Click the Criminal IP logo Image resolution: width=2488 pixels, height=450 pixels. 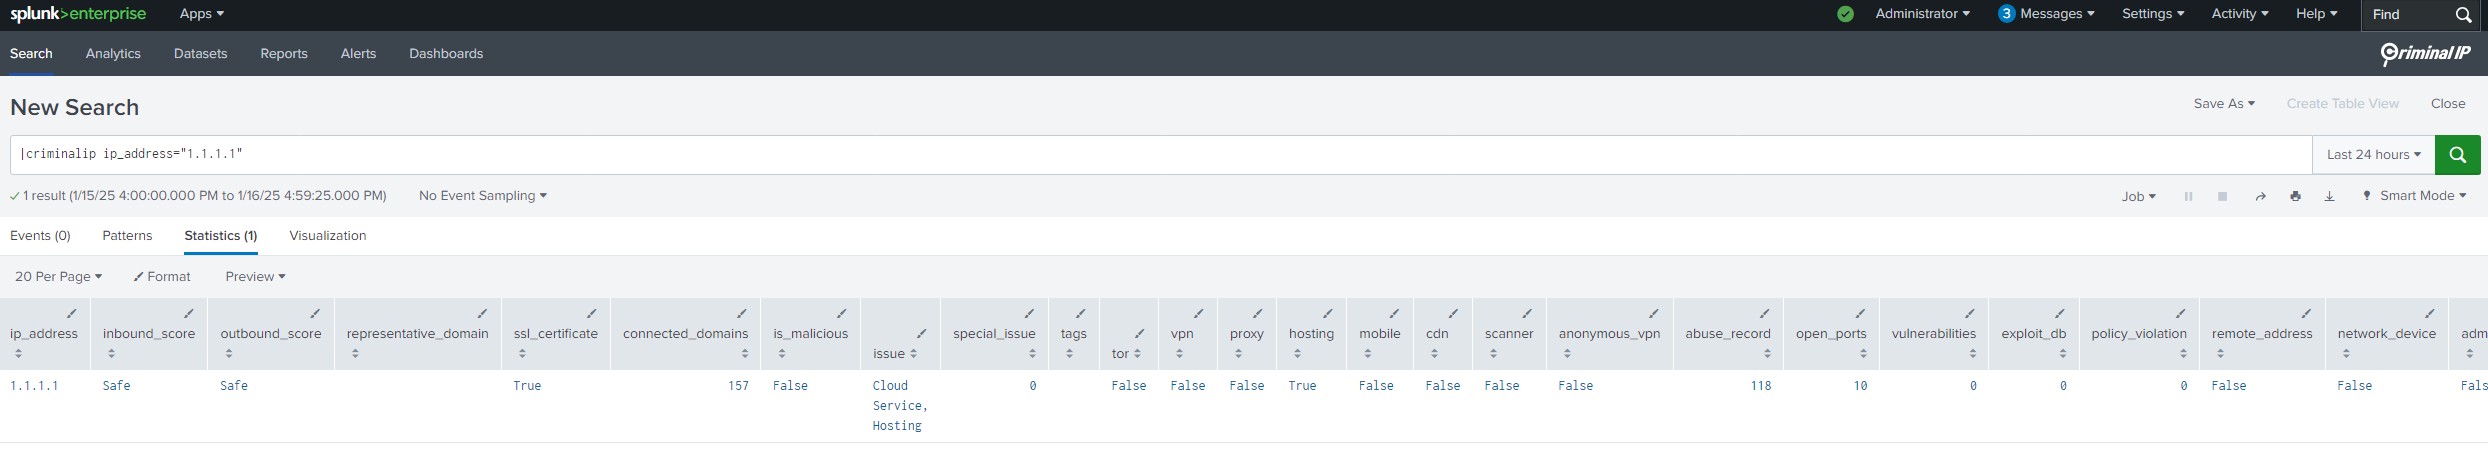point(2424,54)
